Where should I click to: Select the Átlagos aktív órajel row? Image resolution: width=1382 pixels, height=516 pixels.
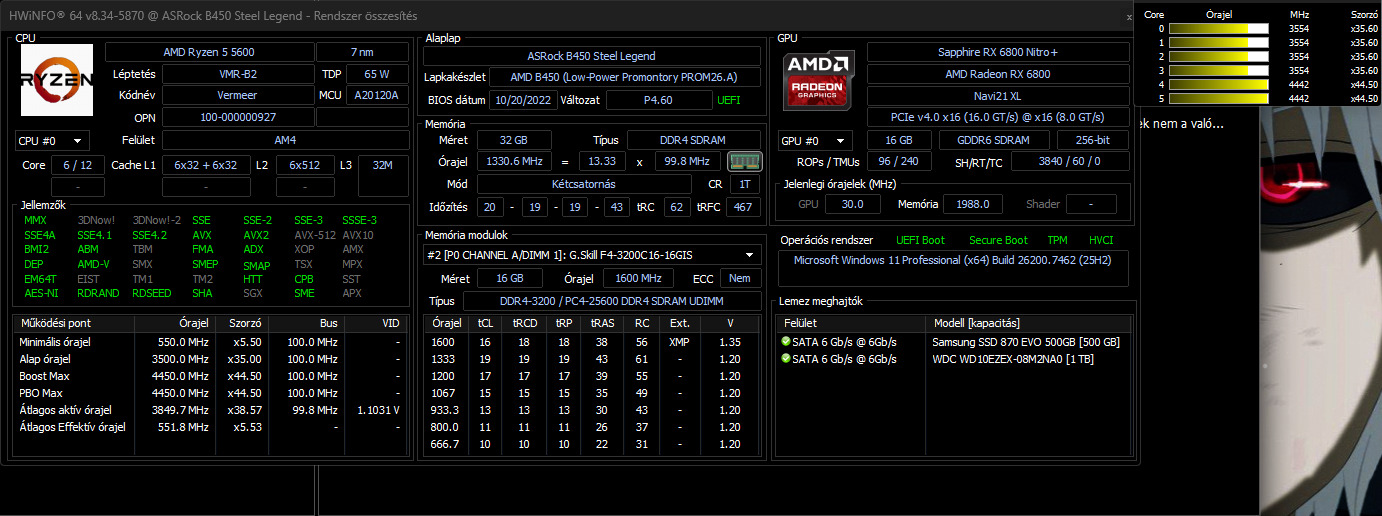click(210, 410)
